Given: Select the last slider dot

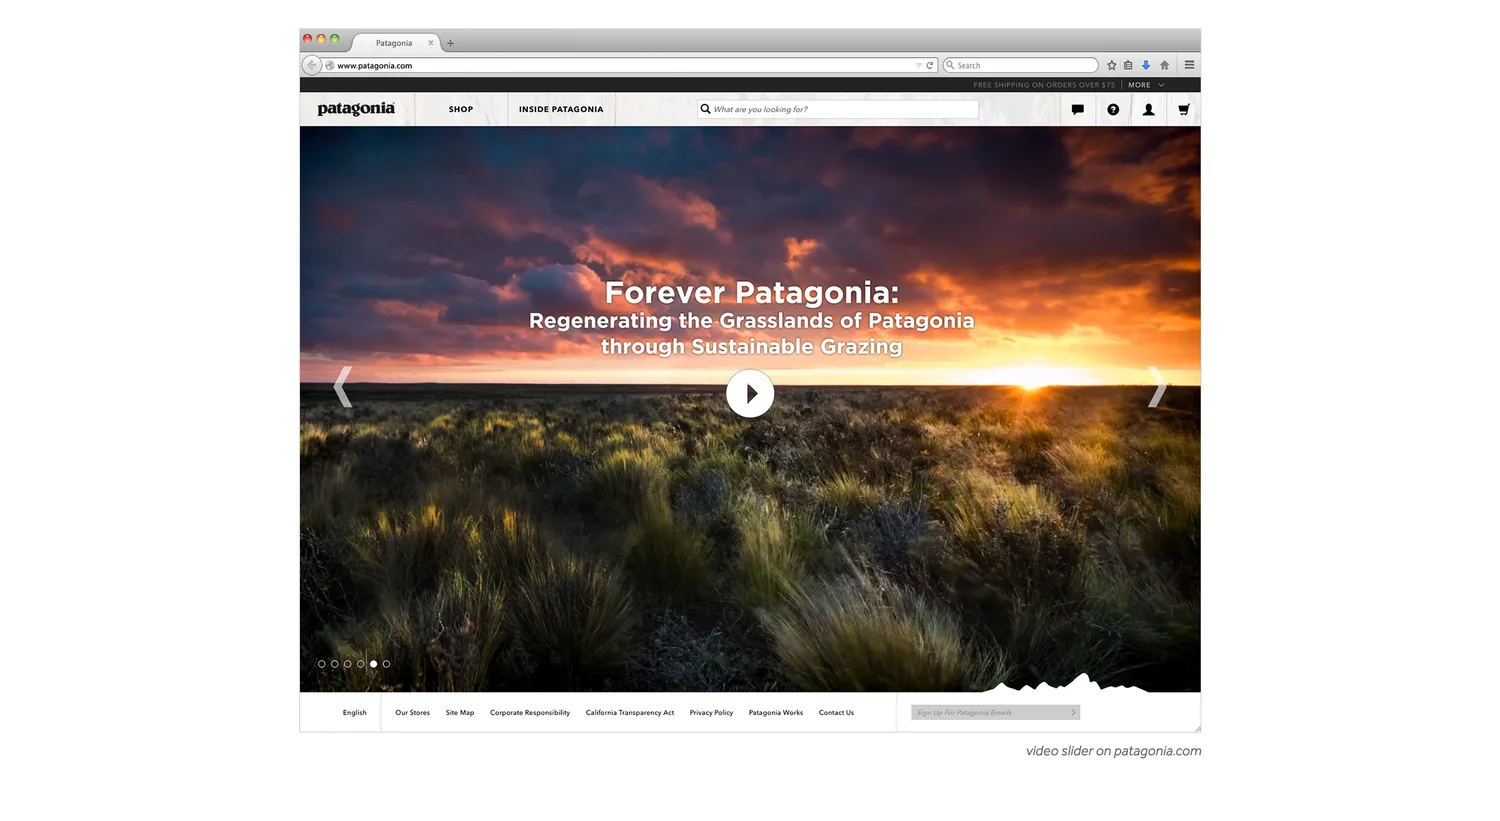Looking at the screenshot, I should 387,664.
